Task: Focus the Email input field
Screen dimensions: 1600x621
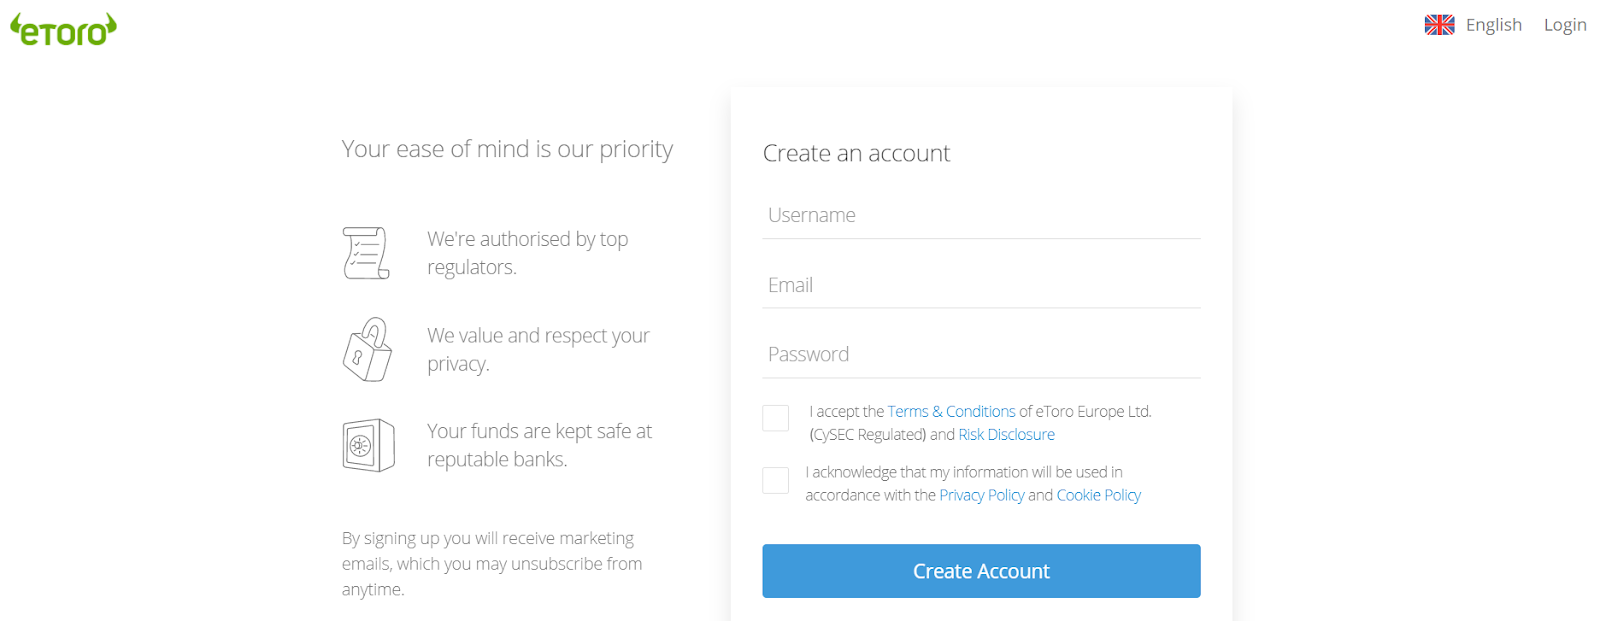Action: point(981,285)
